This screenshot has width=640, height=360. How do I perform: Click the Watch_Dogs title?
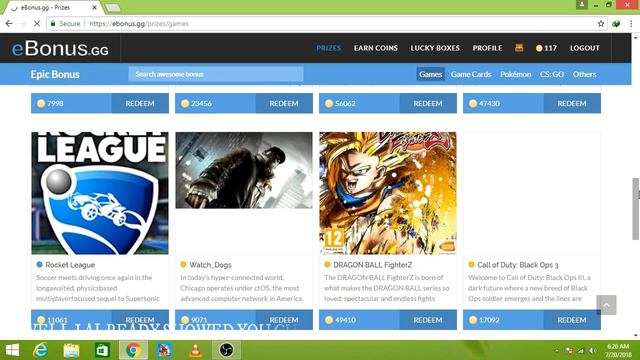click(210, 265)
